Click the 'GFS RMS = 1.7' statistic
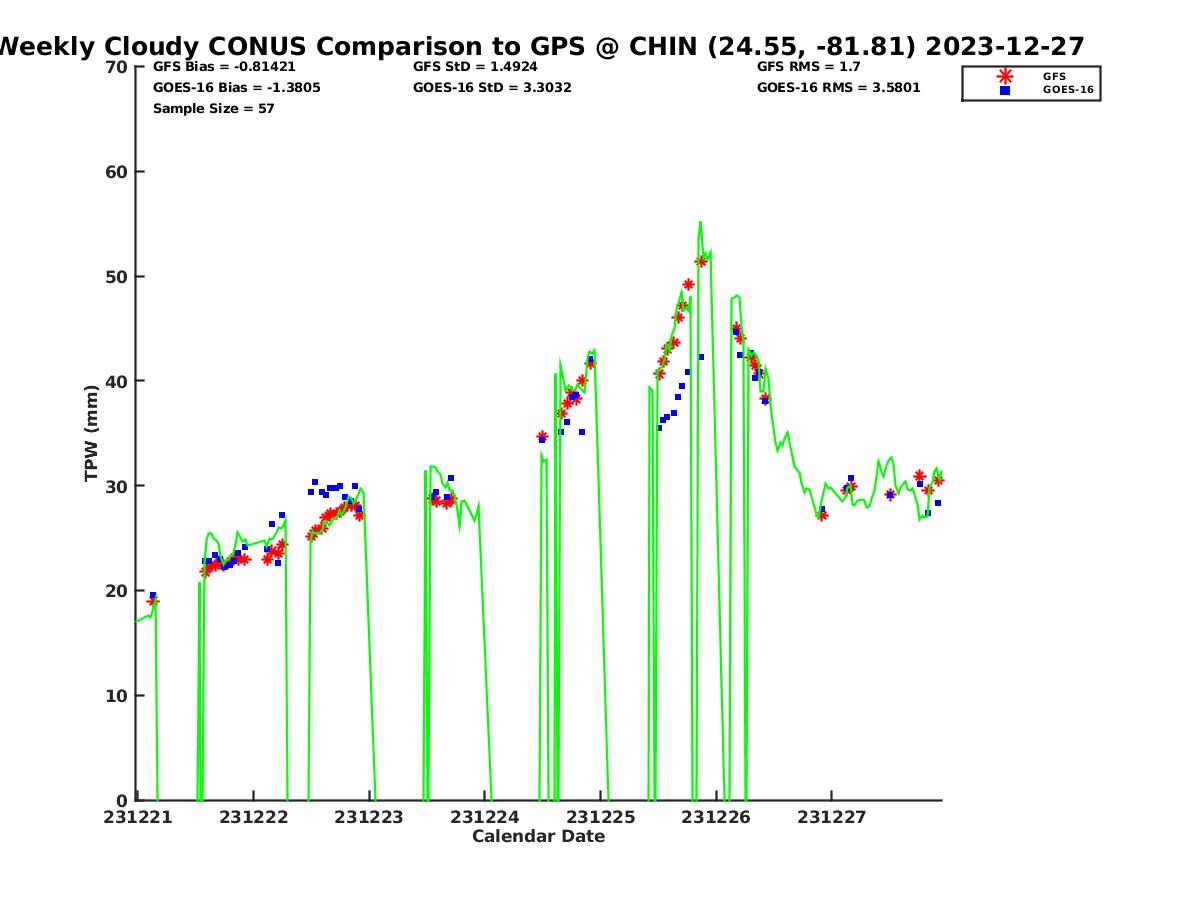This screenshot has height=900, width=1200. click(808, 67)
